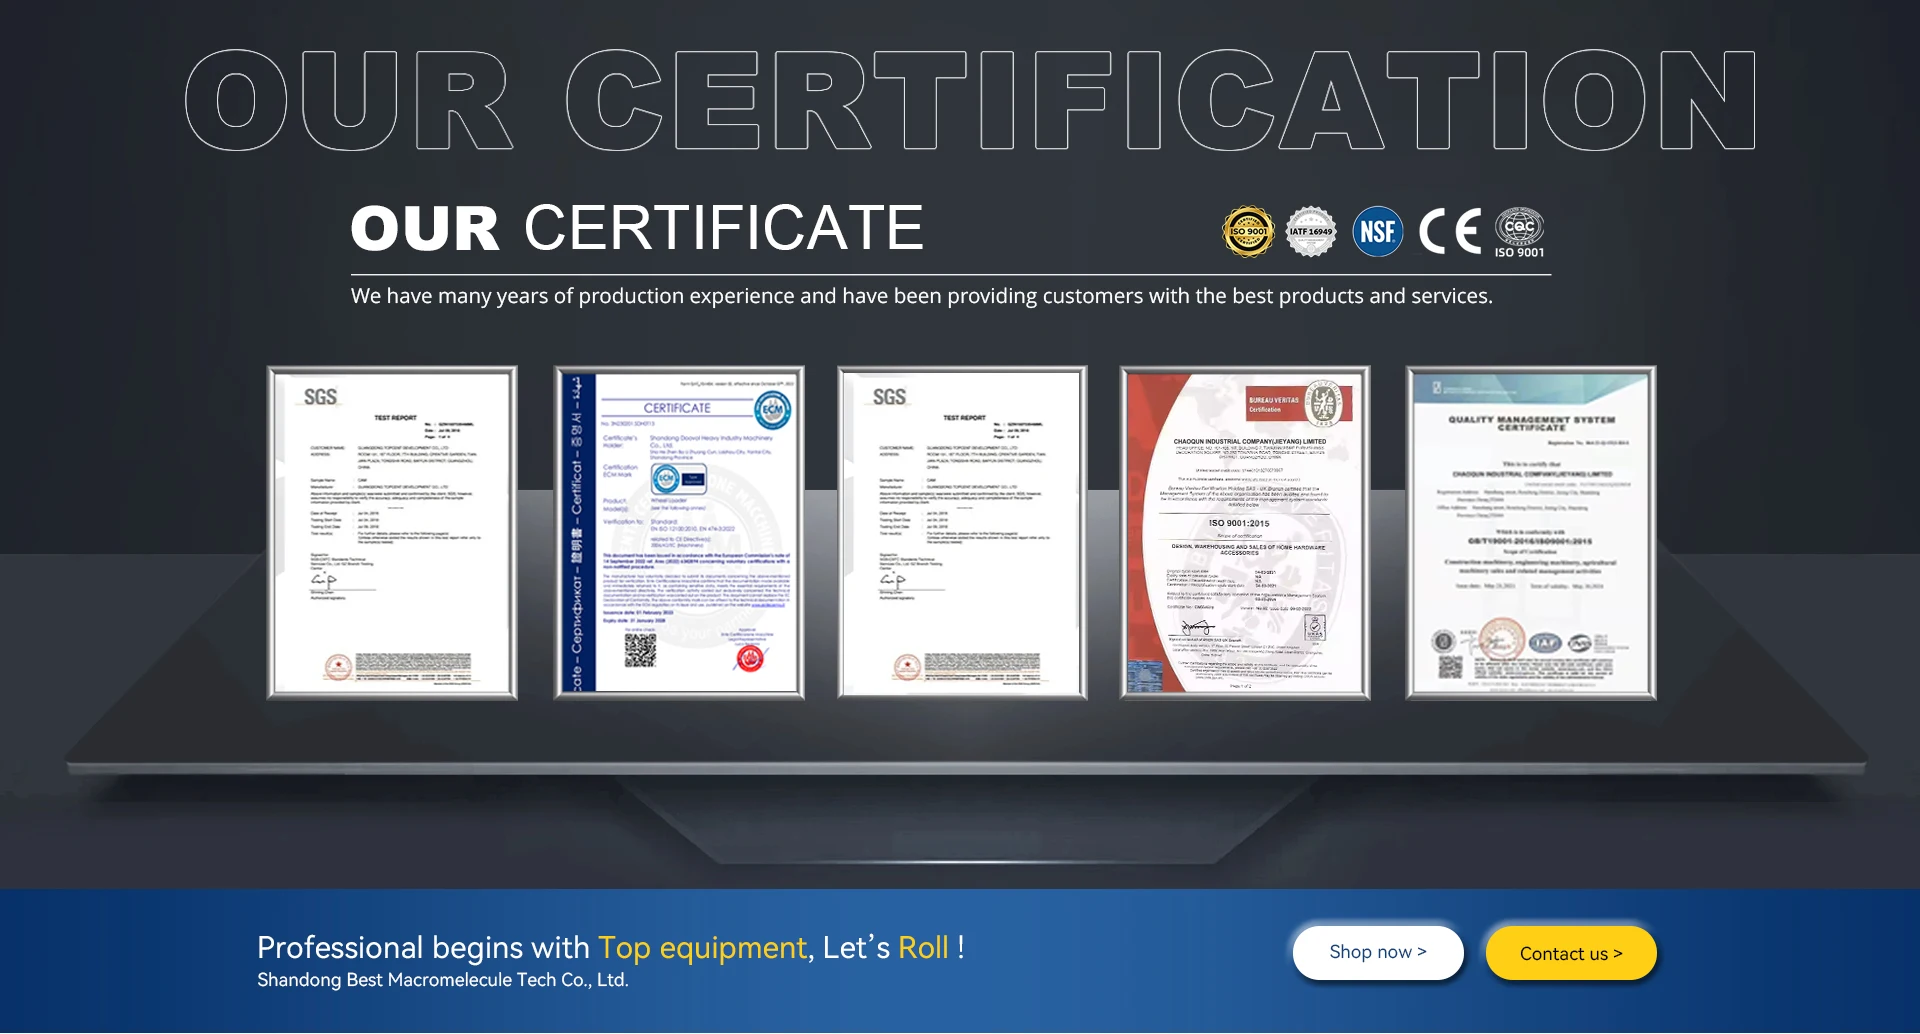Screen dimensions: 1920x1034
Task: Click the blue NSF logo
Action: click(x=1377, y=232)
